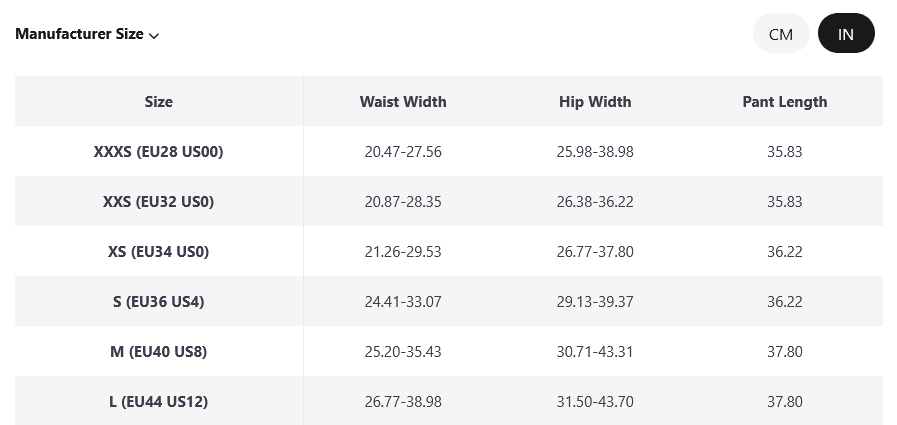Image resolution: width=897 pixels, height=425 pixels.
Task: Select the XXXS (EU28 US00) row label
Action: coord(158,152)
